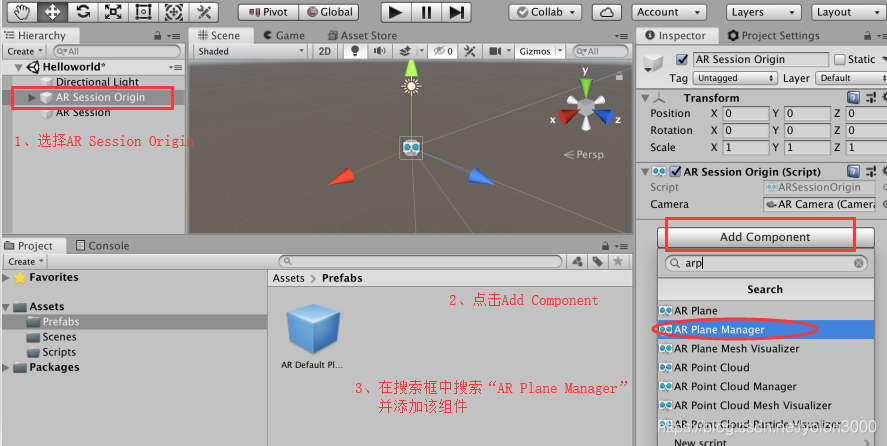Toggle scene lighting bulb icon
This screenshot has height=446, width=887.
click(355, 51)
